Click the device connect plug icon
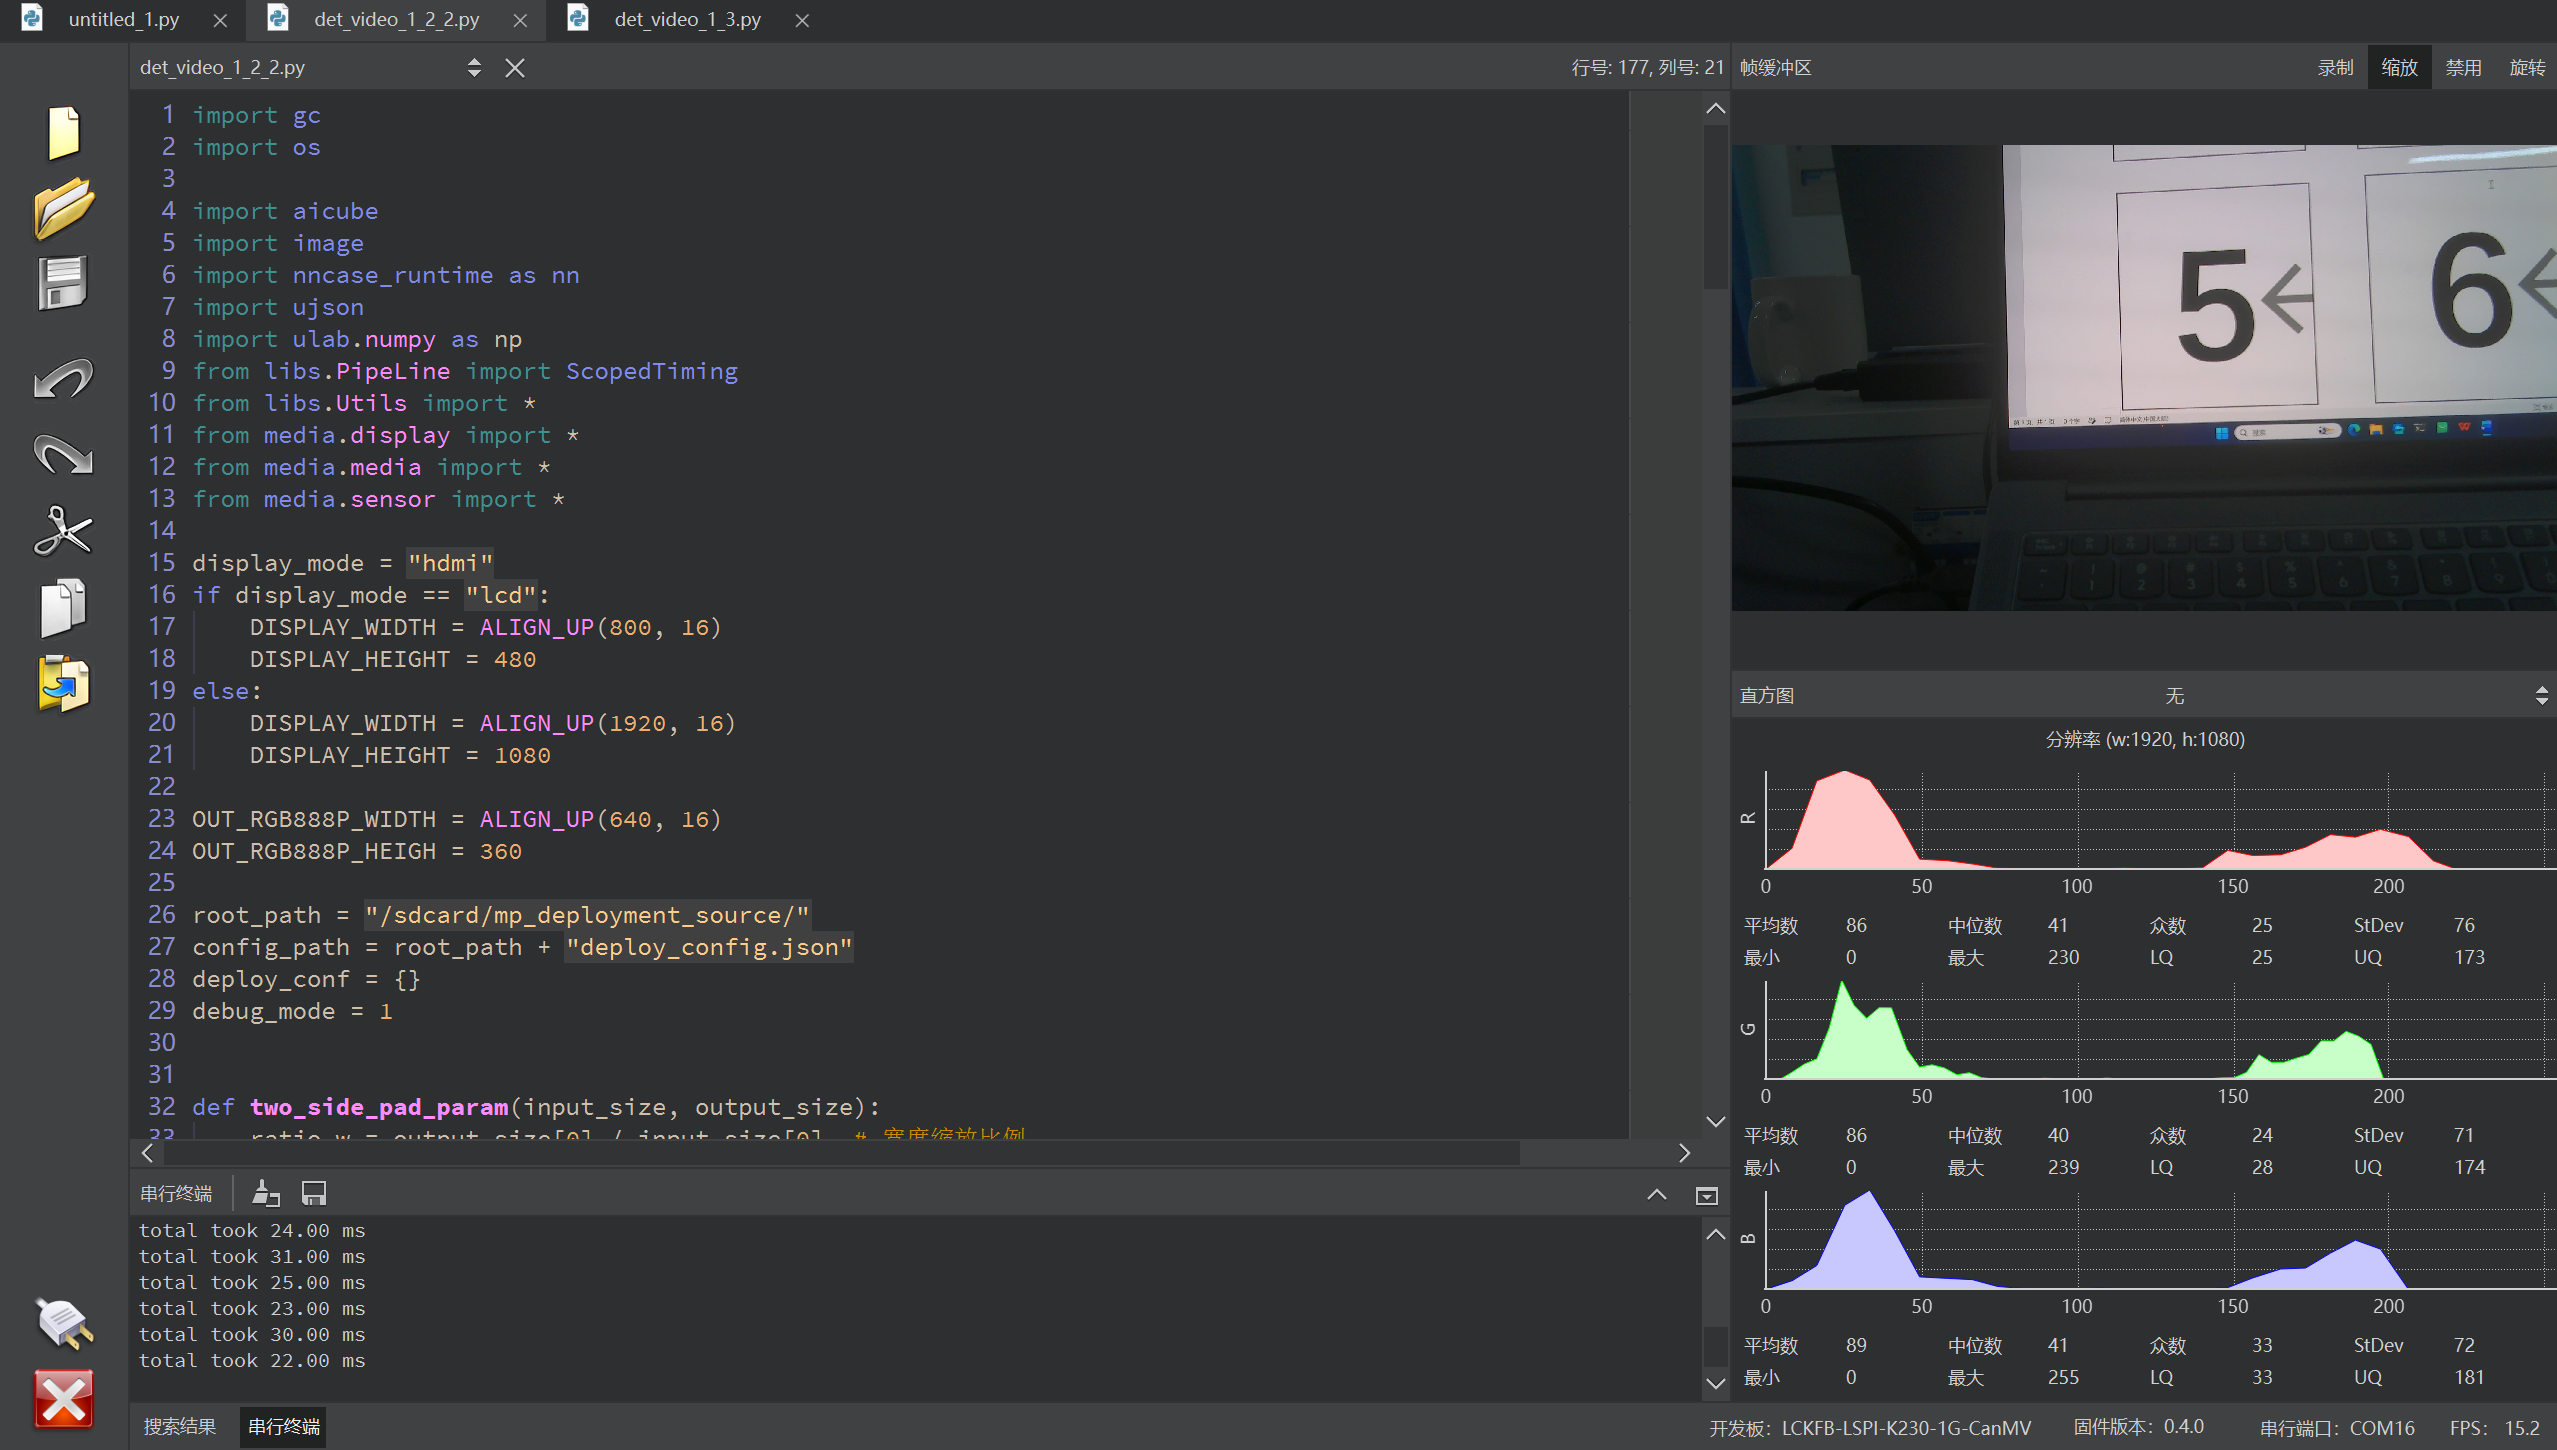Viewport: 2557px width, 1450px height. click(x=64, y=1322)
